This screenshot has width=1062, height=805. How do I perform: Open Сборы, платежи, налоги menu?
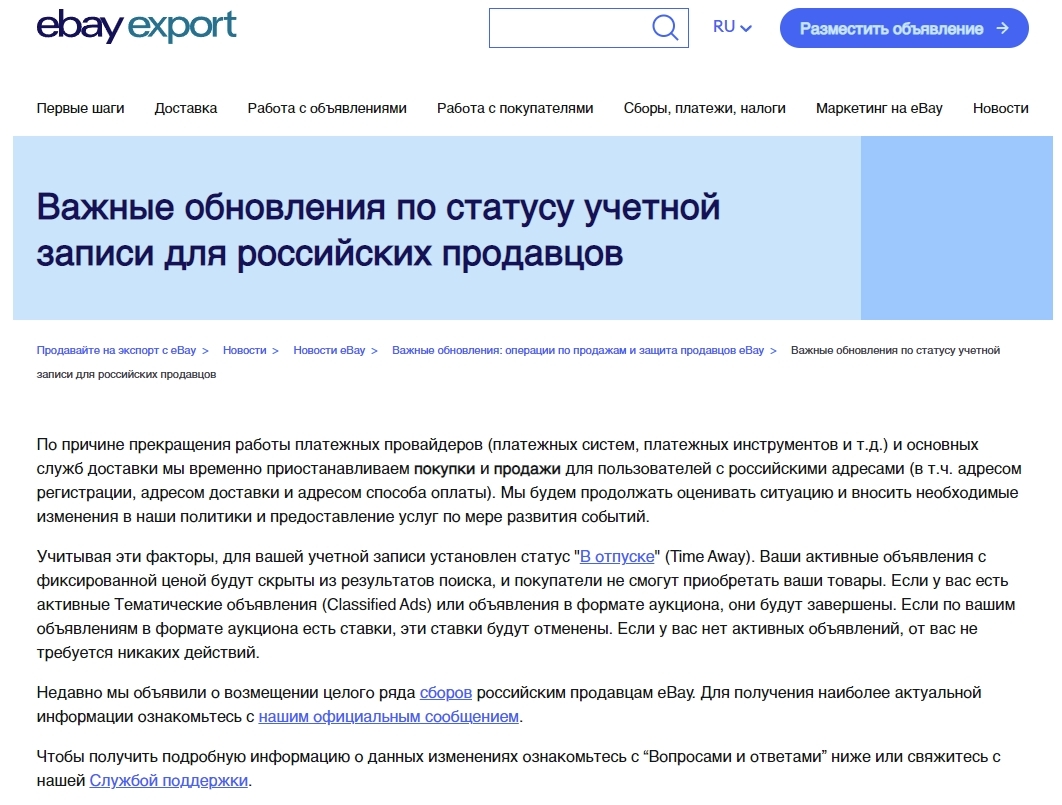pyautogui.click(x=704, y=108)
